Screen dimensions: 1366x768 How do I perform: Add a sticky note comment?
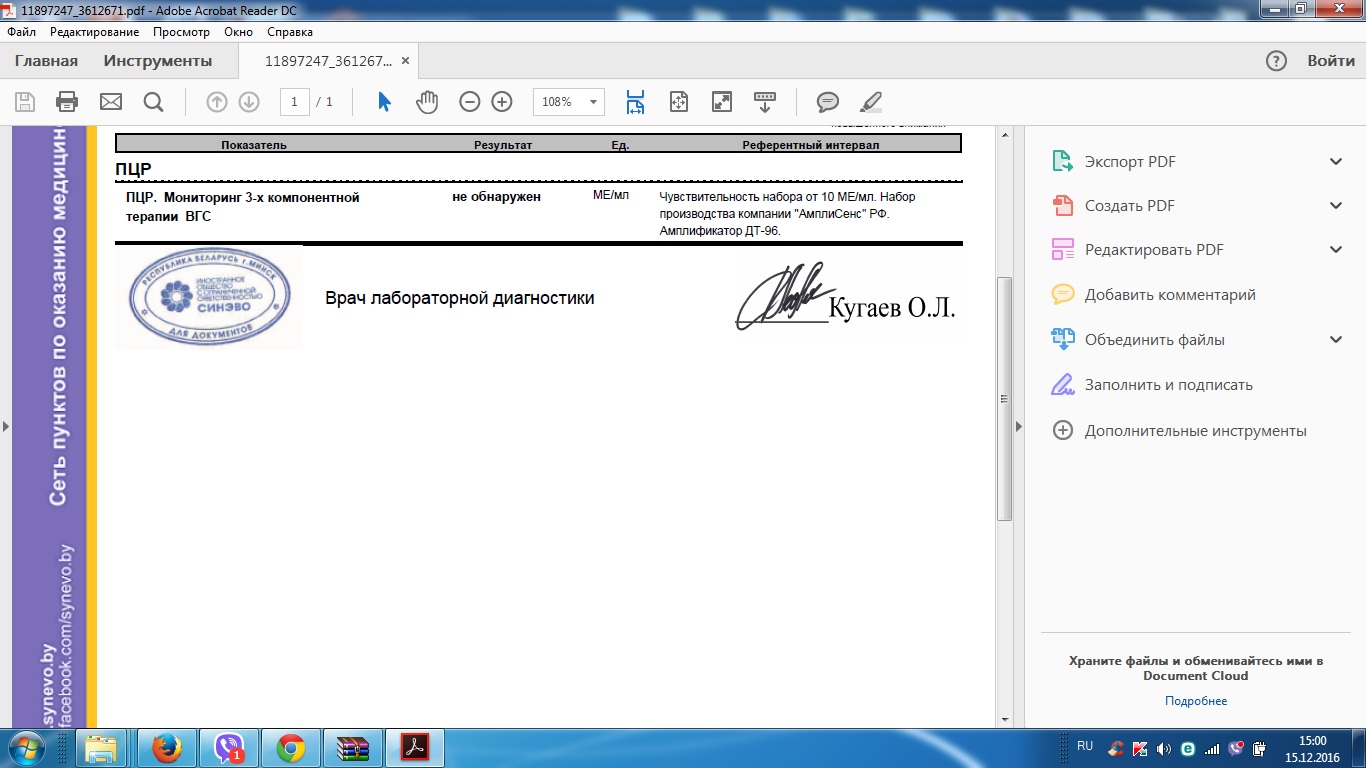click(827, 102)
